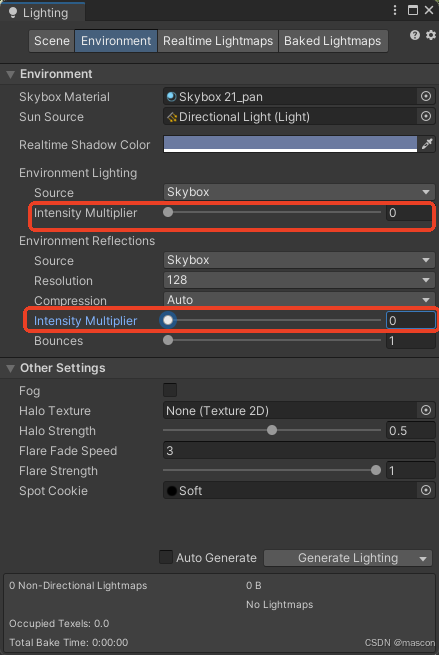Click the Skybox 21_pan material icon
Screen dimensions: 439x655
click(x=171, y=96)
